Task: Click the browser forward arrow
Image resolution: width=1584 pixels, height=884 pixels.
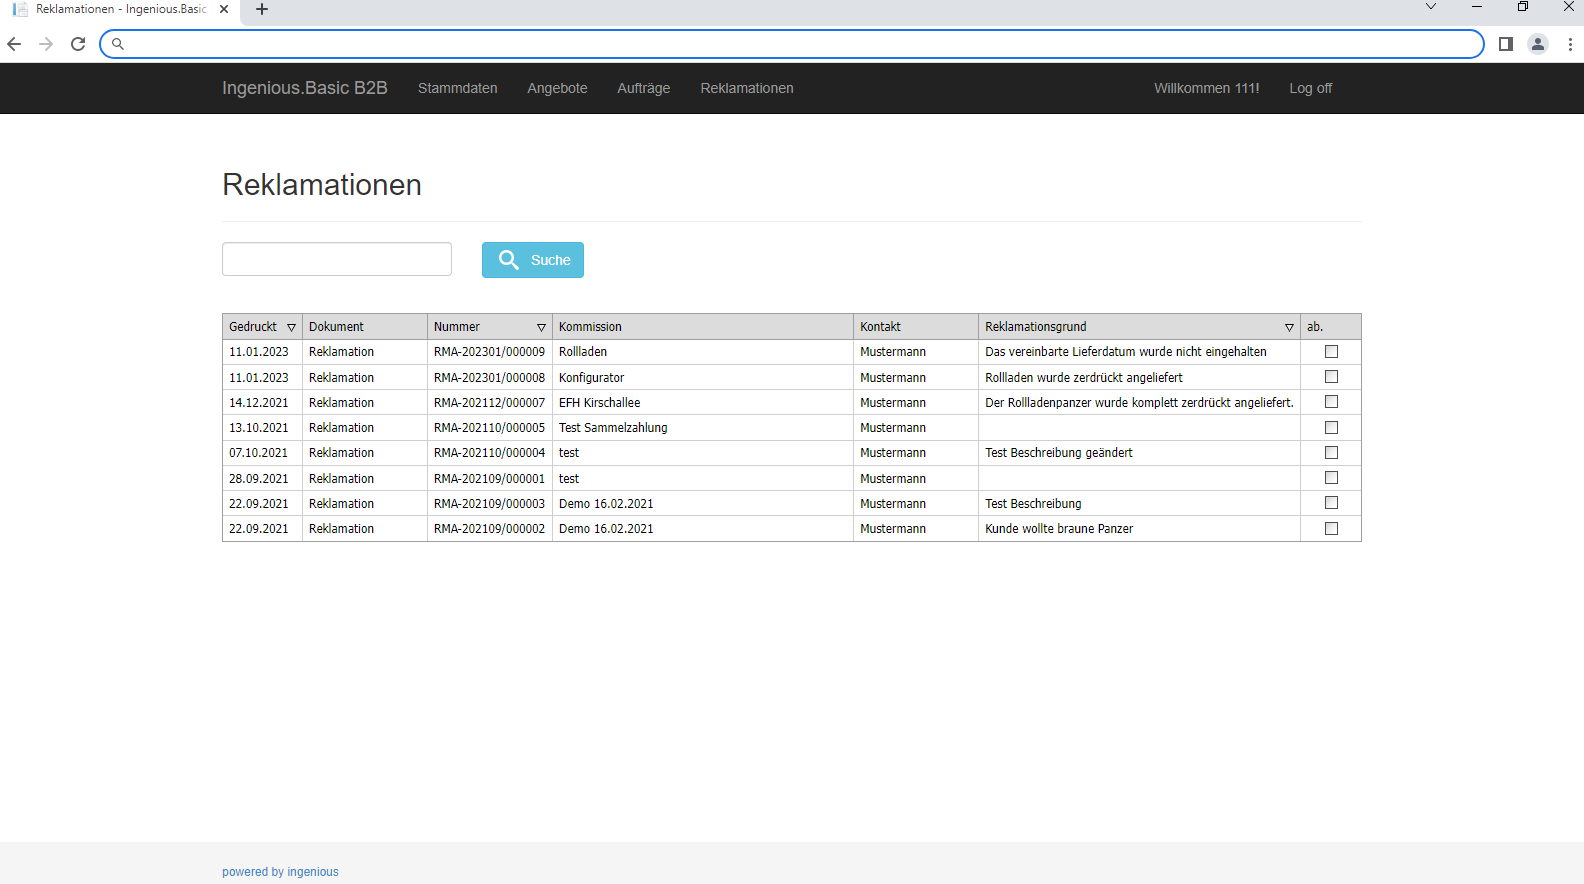Action: coord(46,44)
